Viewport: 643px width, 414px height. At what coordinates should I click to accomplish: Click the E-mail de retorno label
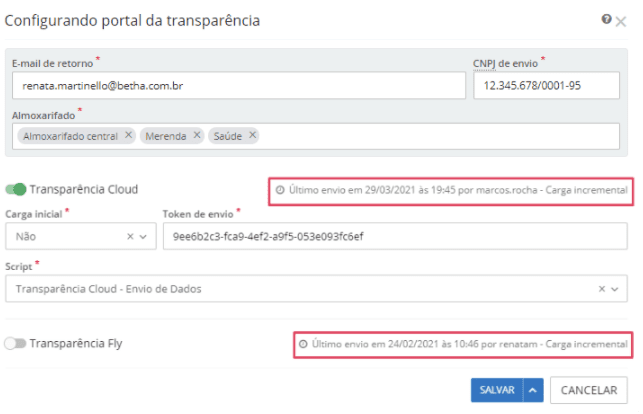[x=52, y=64]
